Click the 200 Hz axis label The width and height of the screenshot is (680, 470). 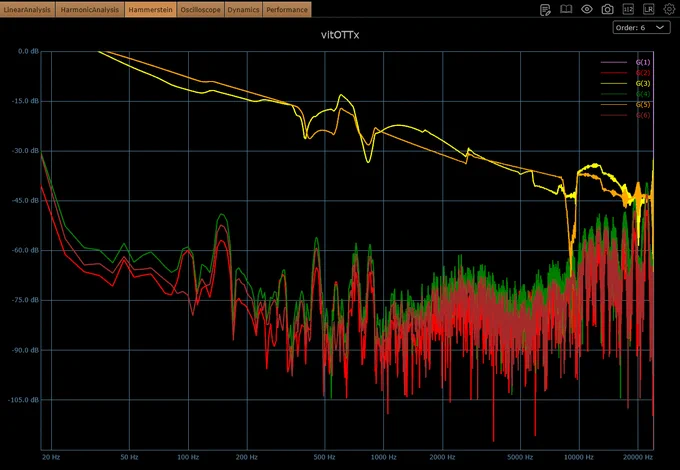click(x=247, y=457)
